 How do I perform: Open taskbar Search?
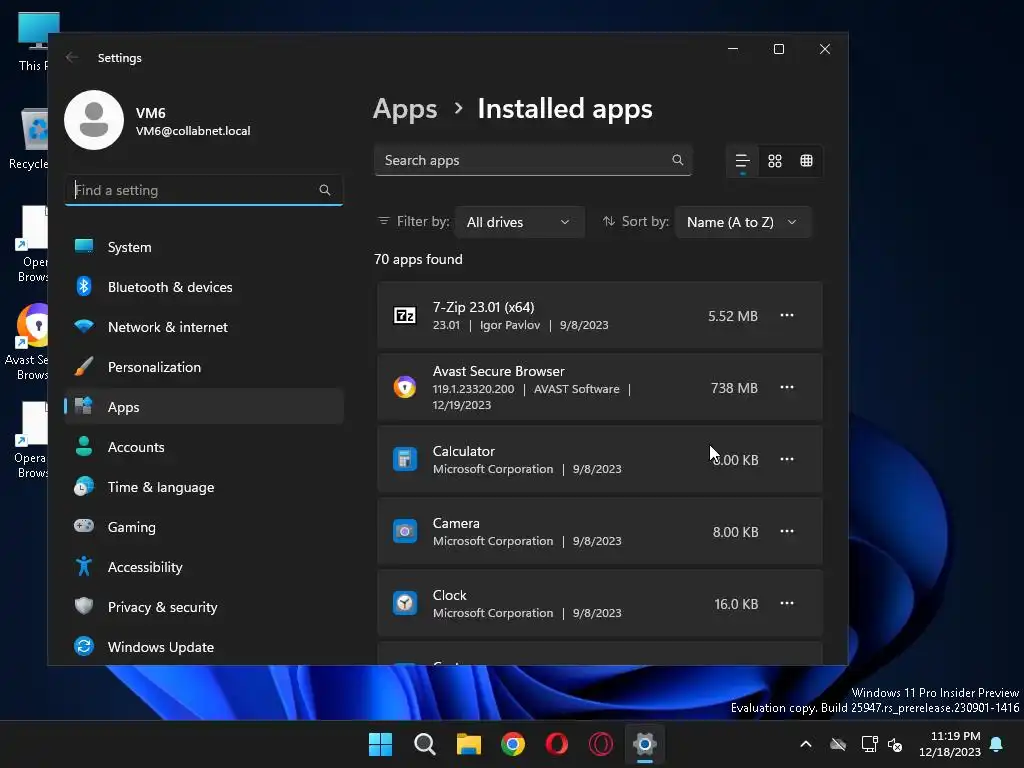pos(424,744)
